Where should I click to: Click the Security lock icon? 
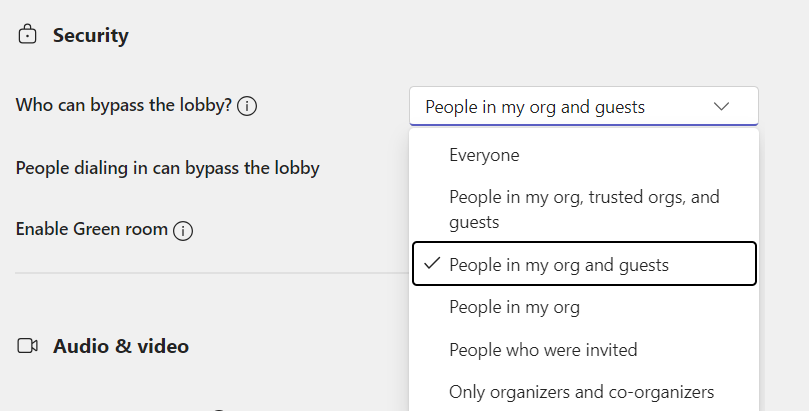tap(27, 35)
